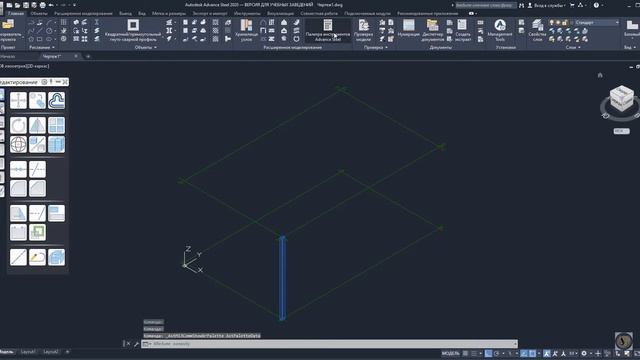Toggle polar tracking in status bar
This screenshot has height=360, width=640.
(496, 353)
